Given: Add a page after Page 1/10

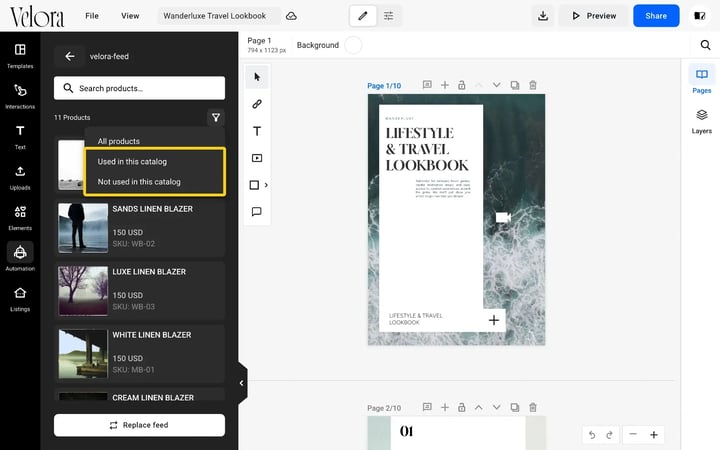Looking at the screenshot, I should coord(444,85).
